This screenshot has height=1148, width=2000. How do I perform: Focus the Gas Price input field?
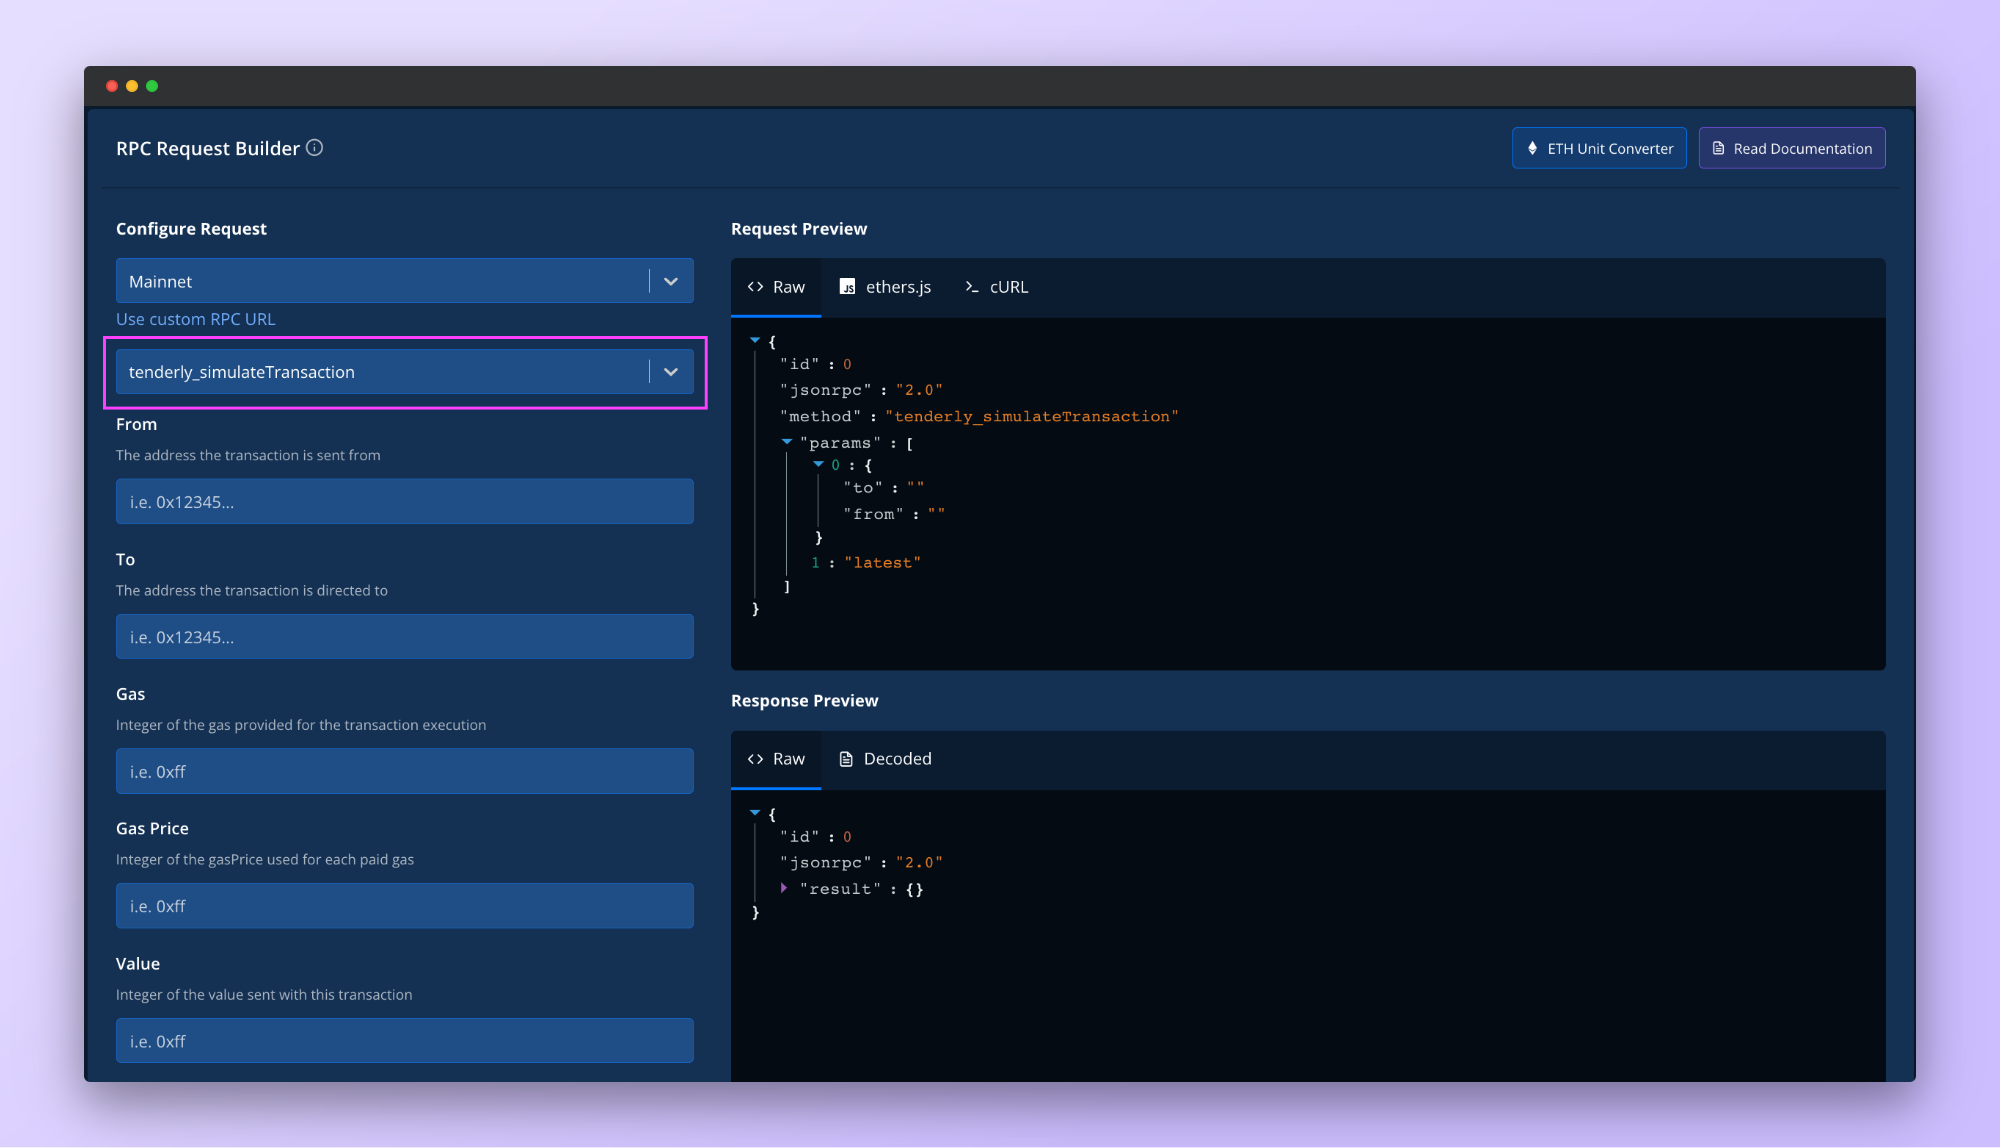[x=404, y=906]
